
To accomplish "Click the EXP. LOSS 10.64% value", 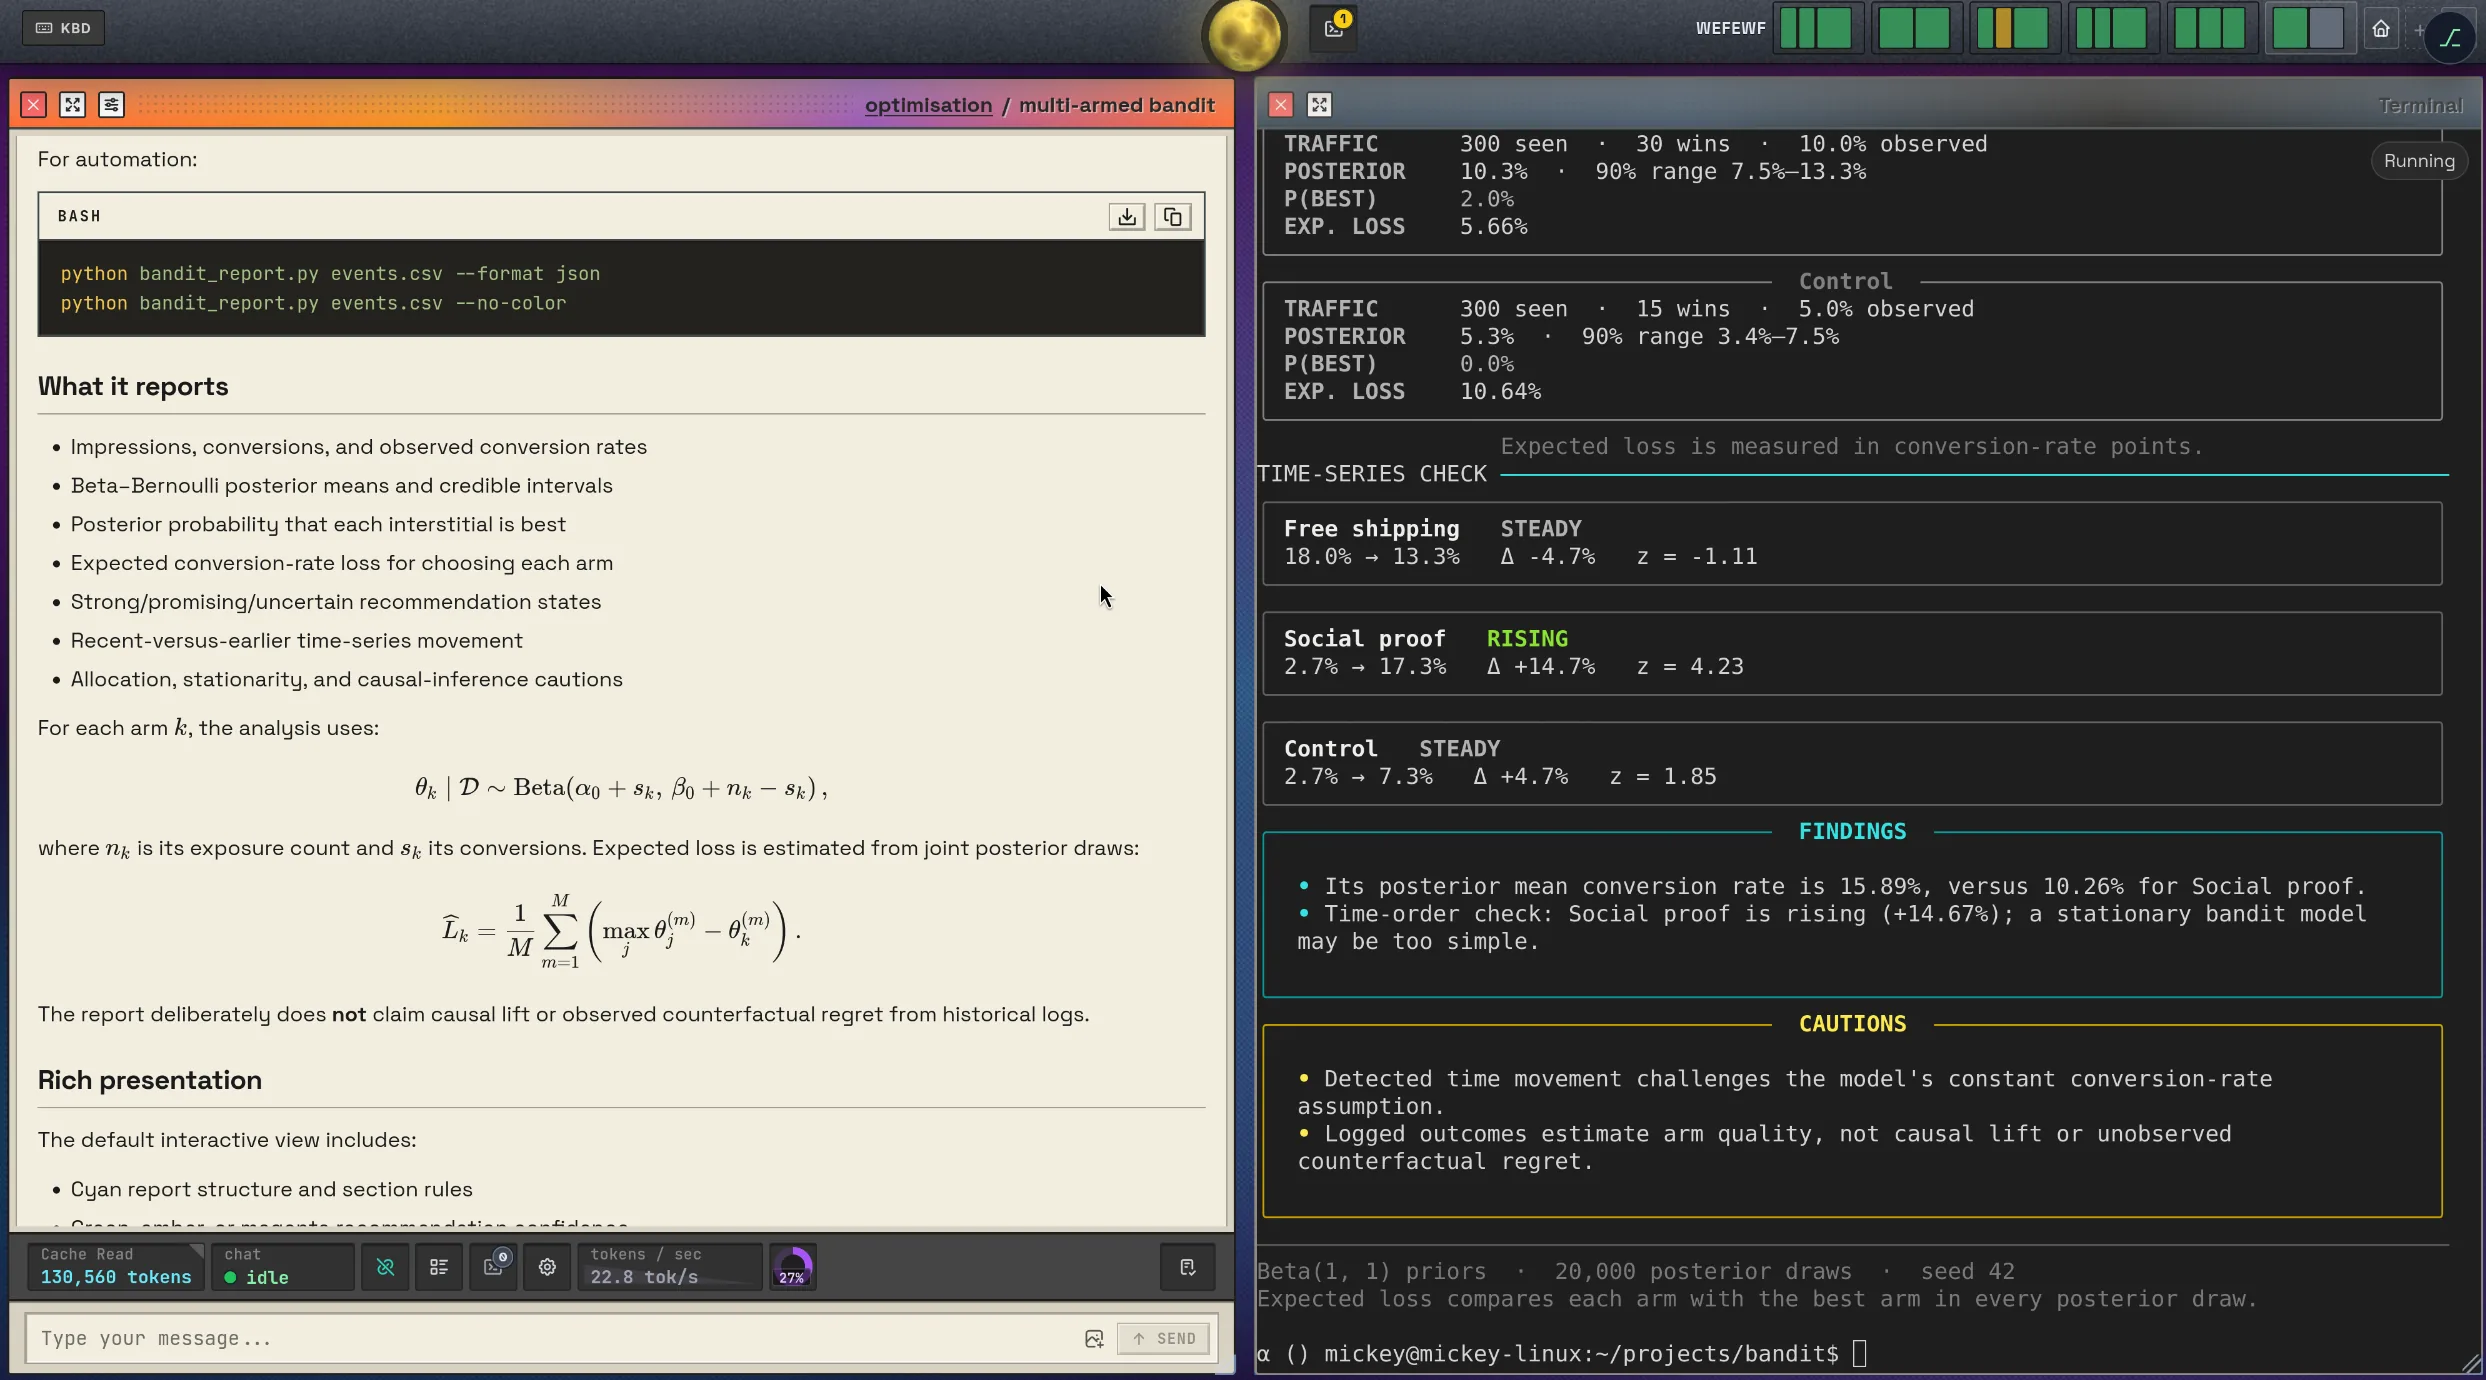I will pyautogui.click(x=1500, y=392).
